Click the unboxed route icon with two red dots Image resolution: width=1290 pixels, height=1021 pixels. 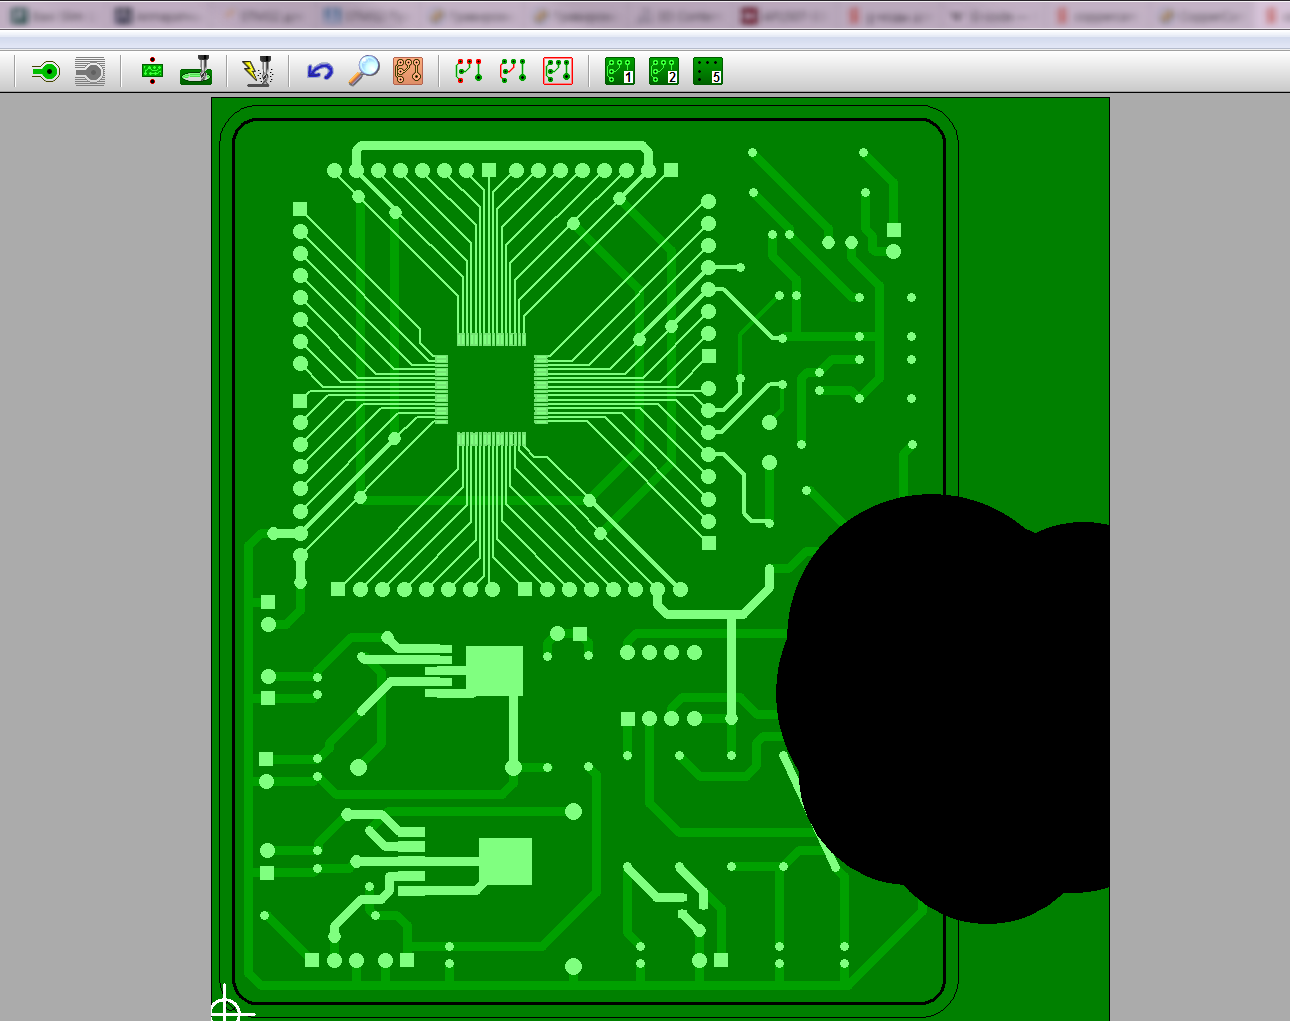coord(513,71)
